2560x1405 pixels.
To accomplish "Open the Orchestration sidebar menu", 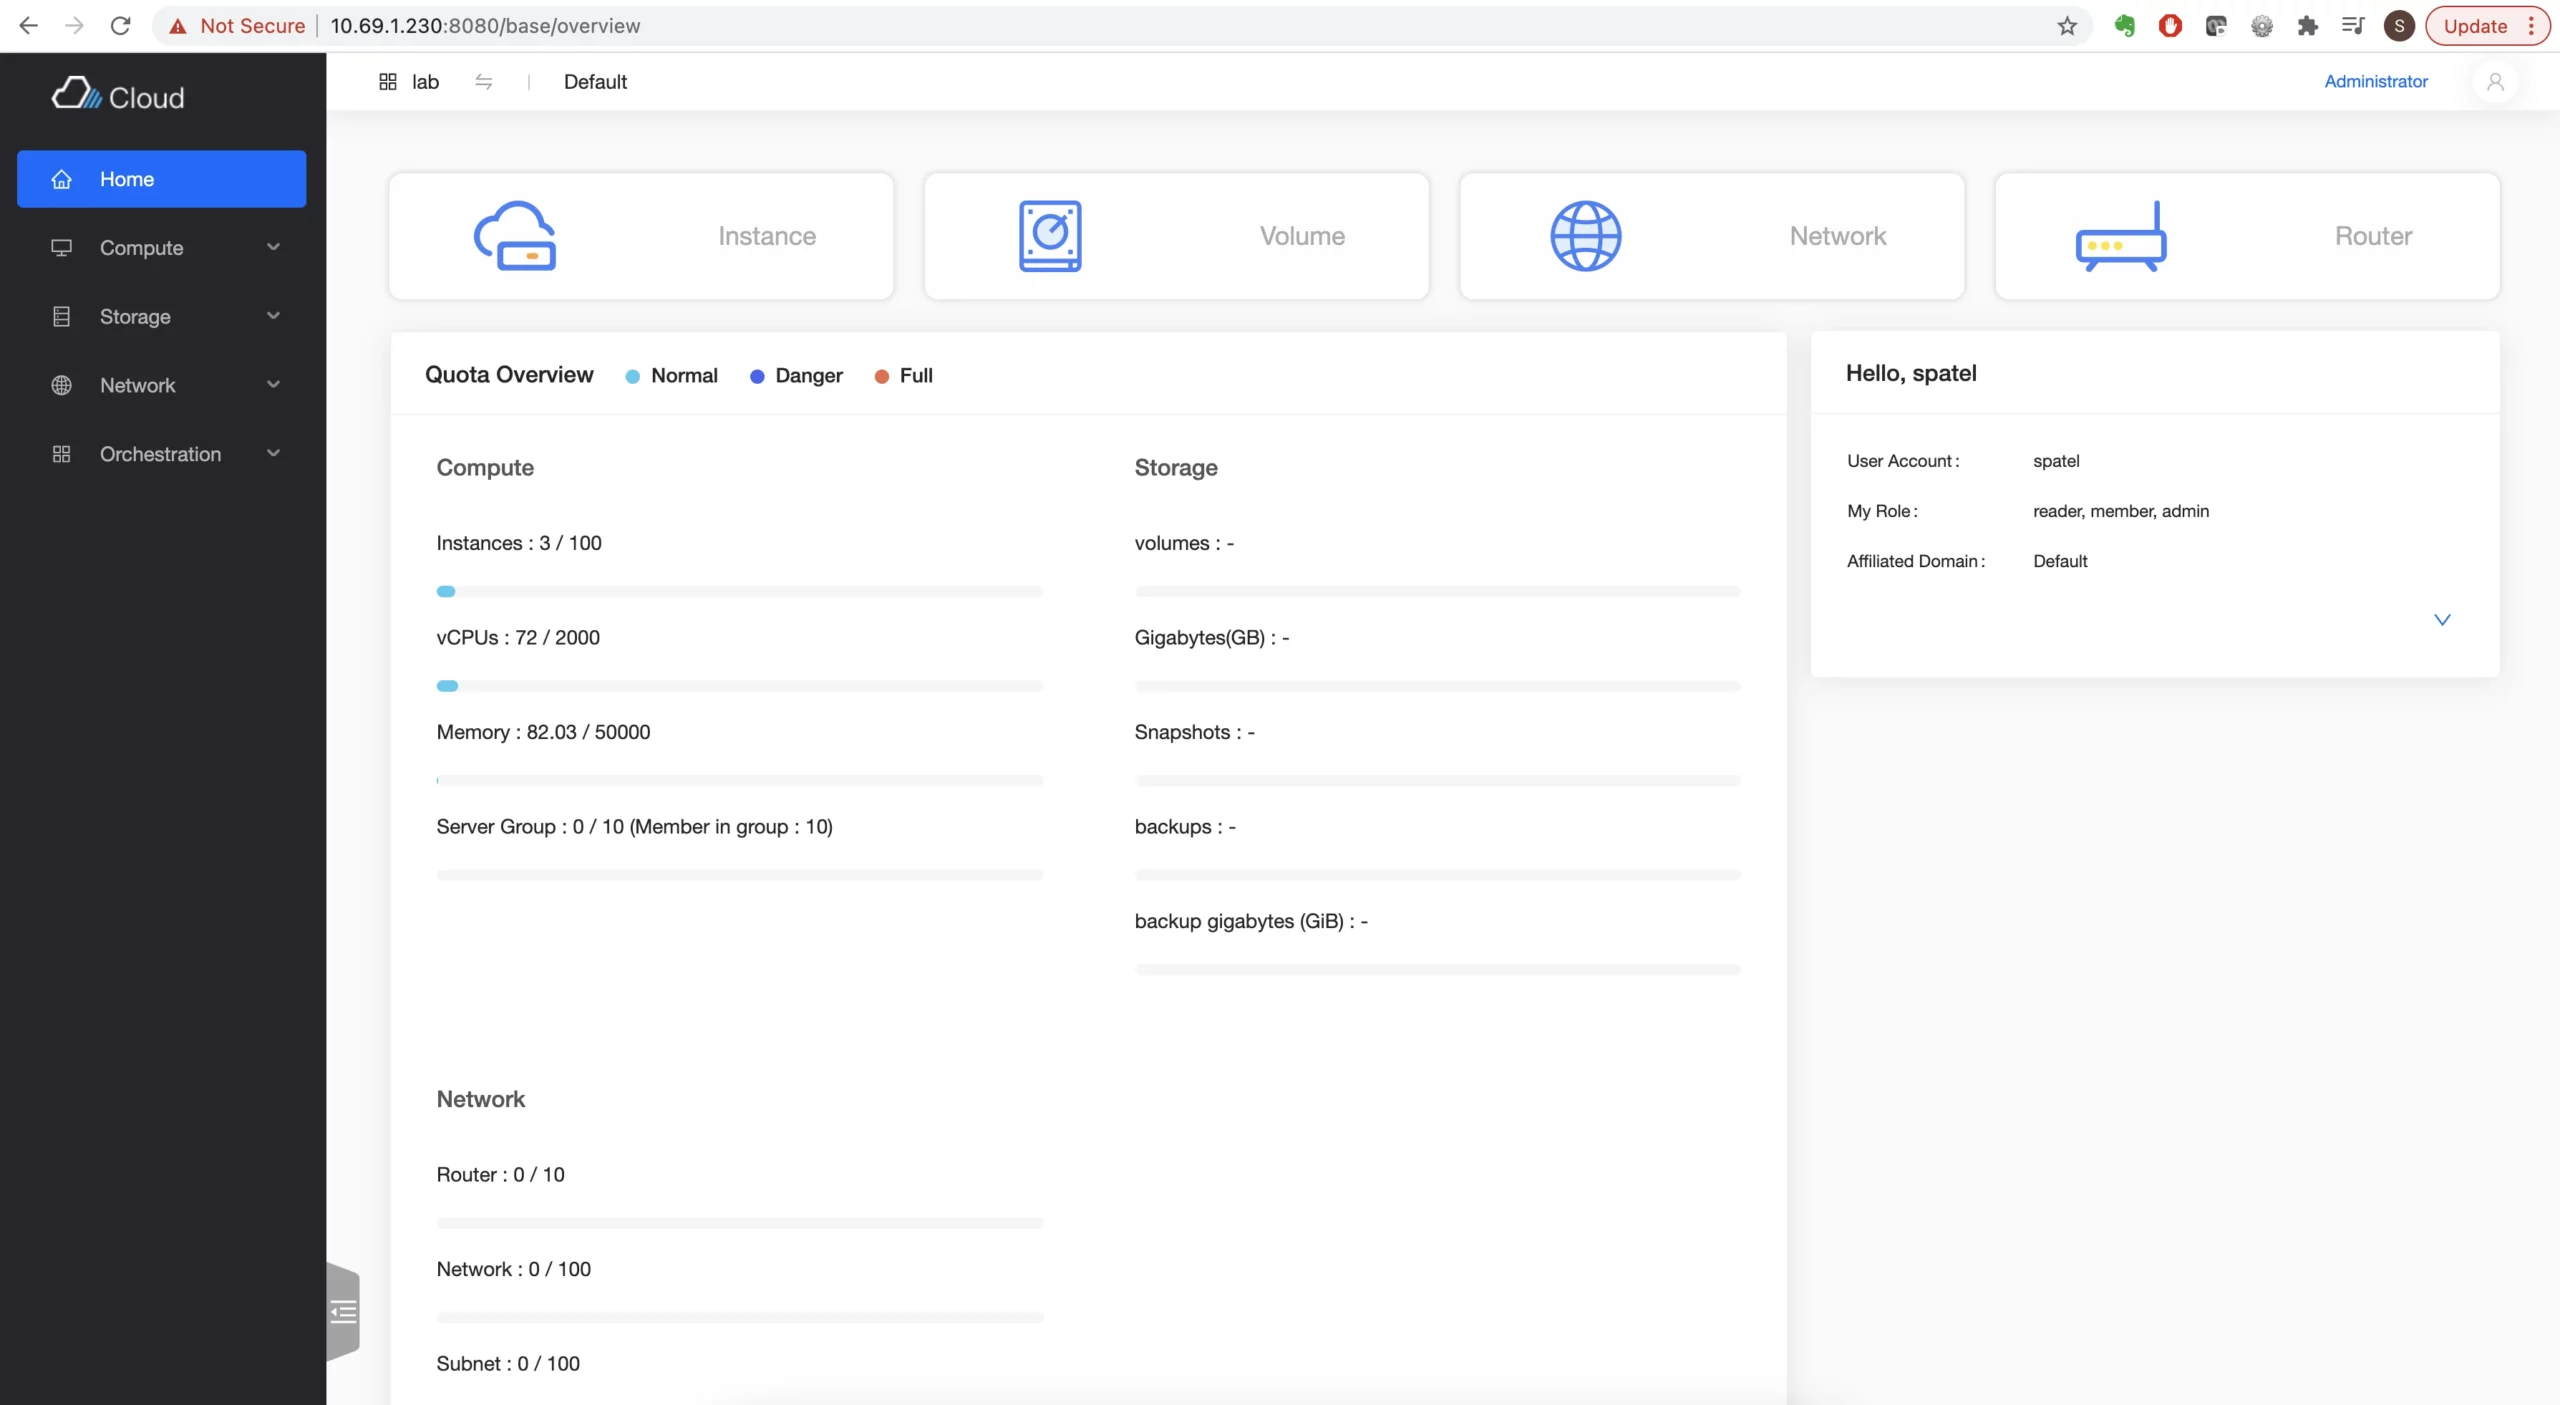I will pos(162,454).
